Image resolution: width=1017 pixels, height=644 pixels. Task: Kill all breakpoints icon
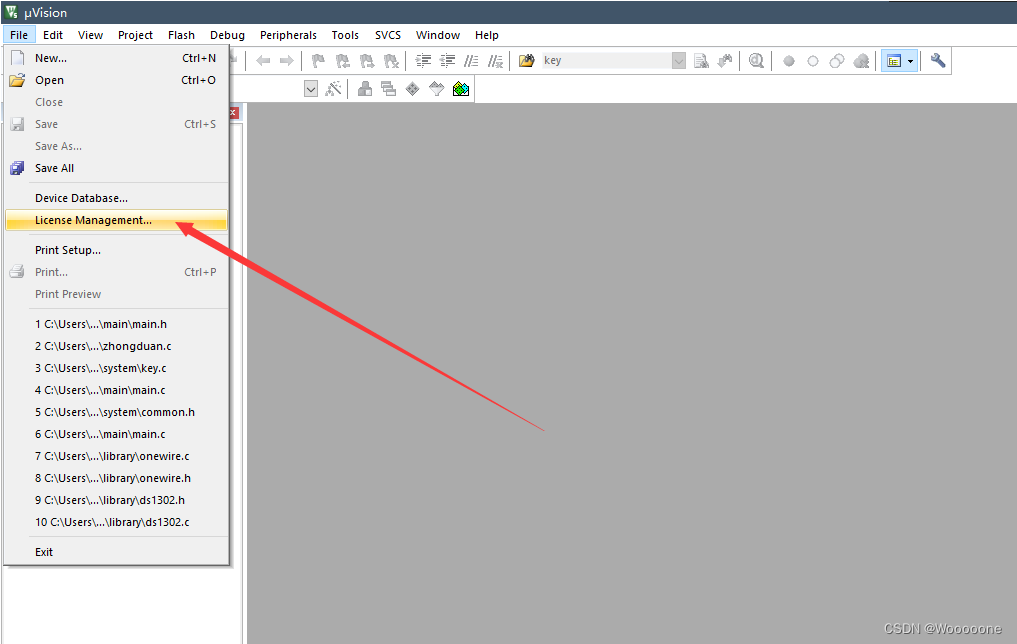tap(861, 61)
